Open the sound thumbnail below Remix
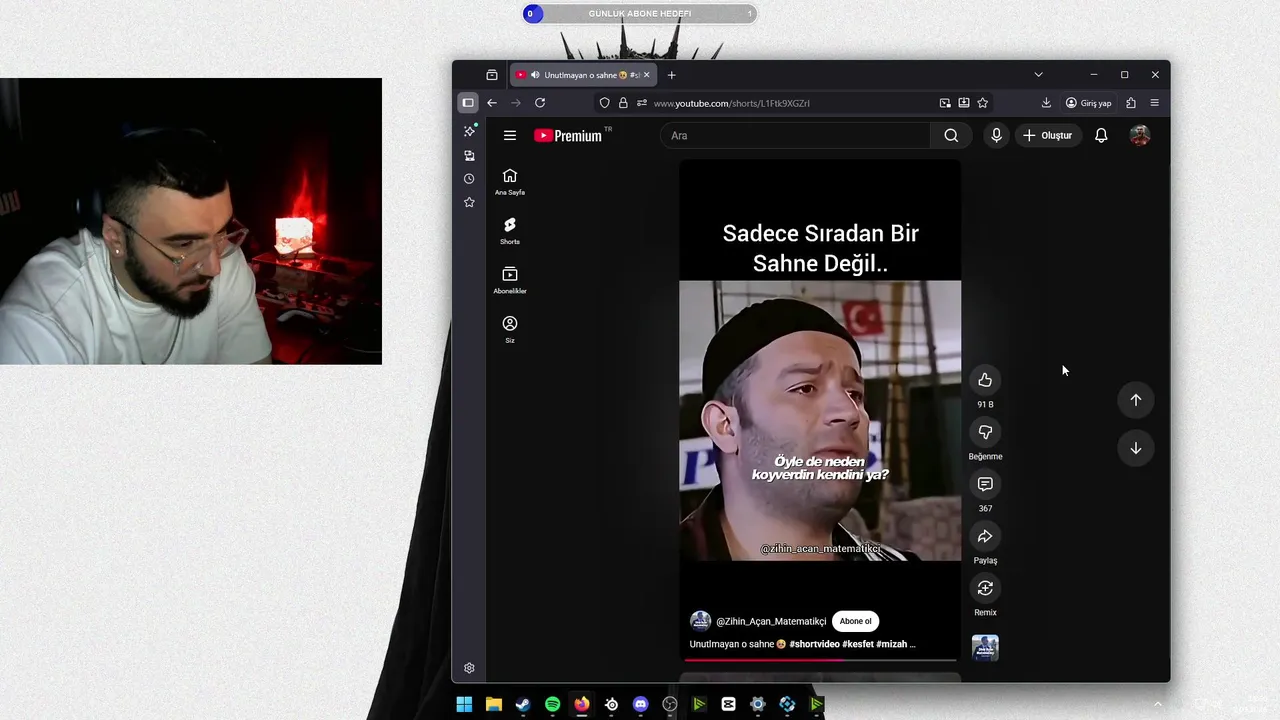The width and height of the screenshot is (1280, 720). 985,648
